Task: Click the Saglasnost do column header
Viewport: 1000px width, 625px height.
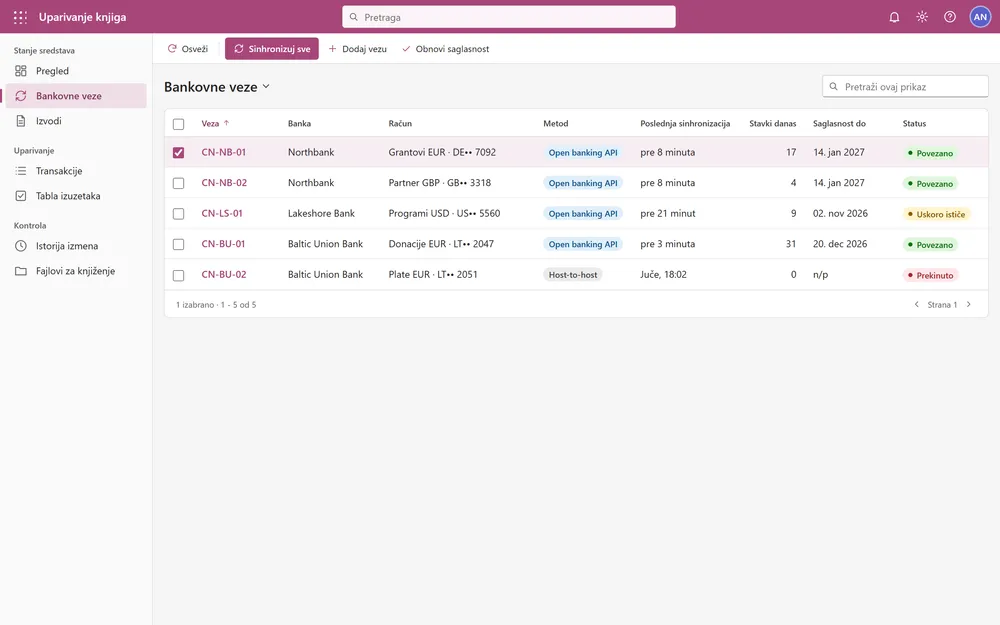Action: [839, 123]
